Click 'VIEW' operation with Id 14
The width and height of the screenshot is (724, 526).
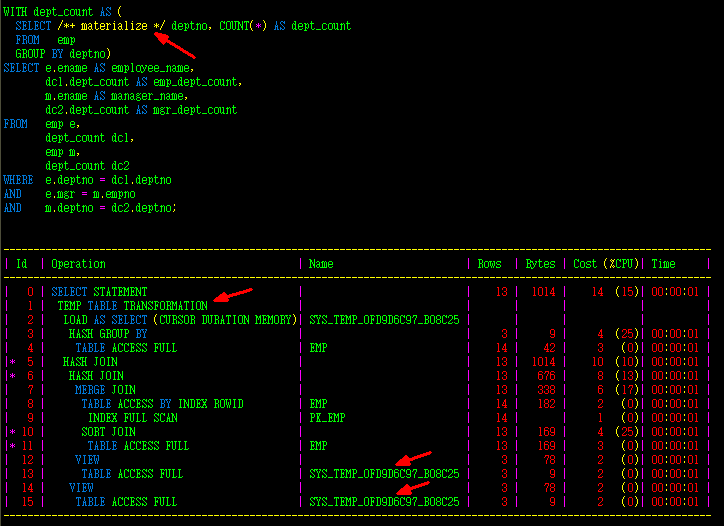click(x=81, y=488)
